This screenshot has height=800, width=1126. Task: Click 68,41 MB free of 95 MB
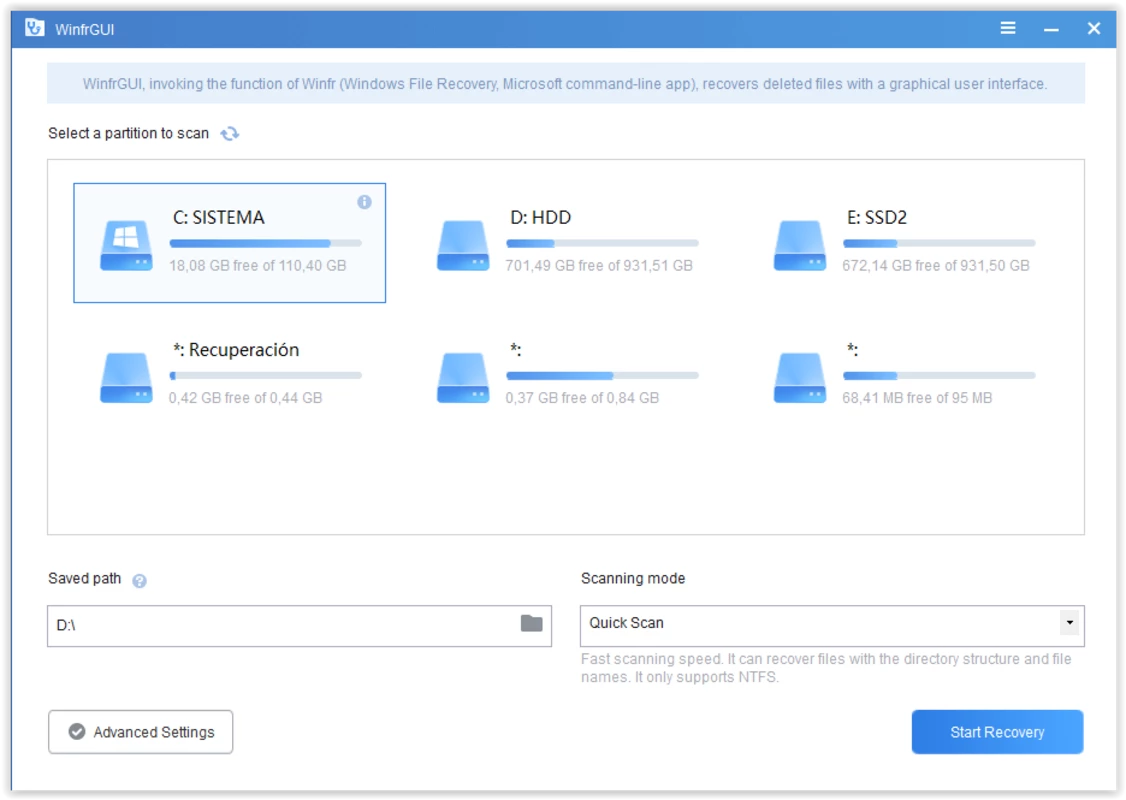917,398
